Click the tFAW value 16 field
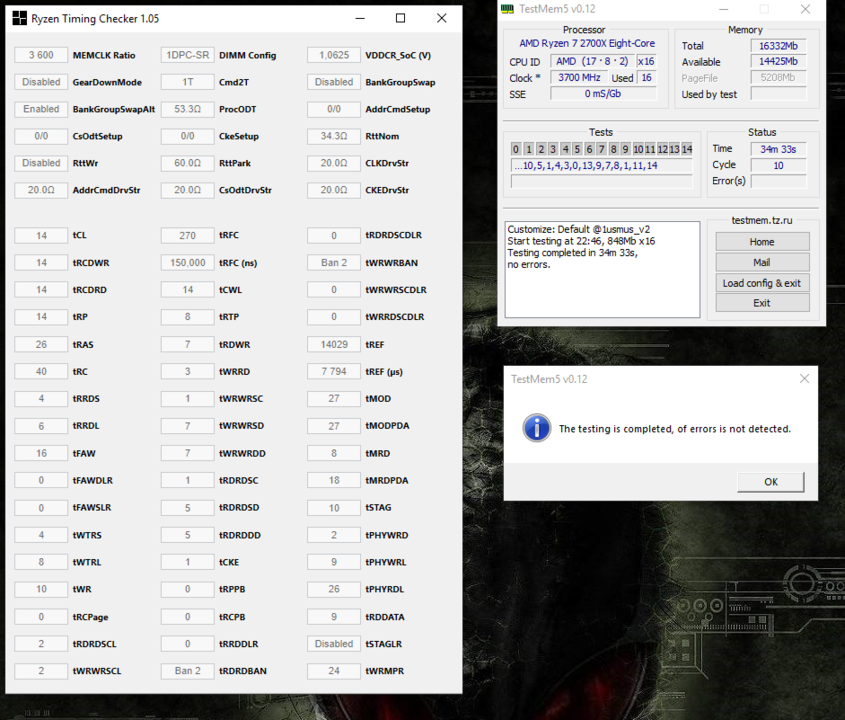Viewport: 845px width, 720px height. (41, 453)
